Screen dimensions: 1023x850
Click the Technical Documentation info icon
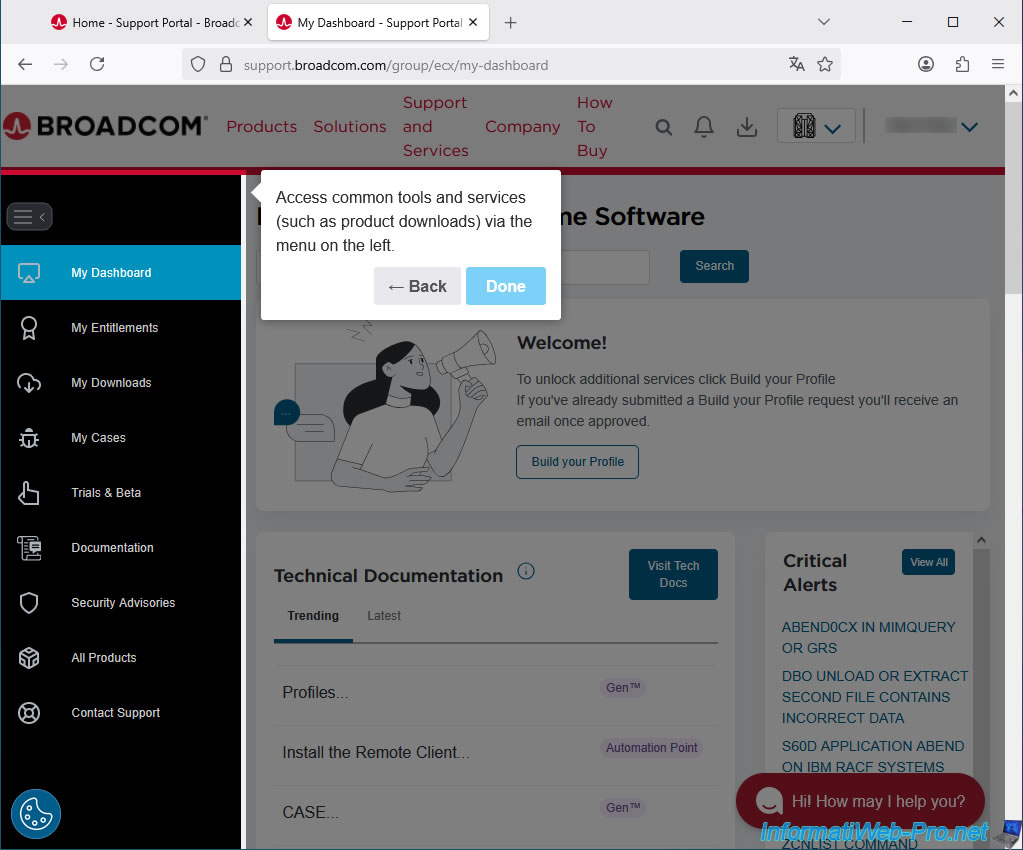point(526,572)
